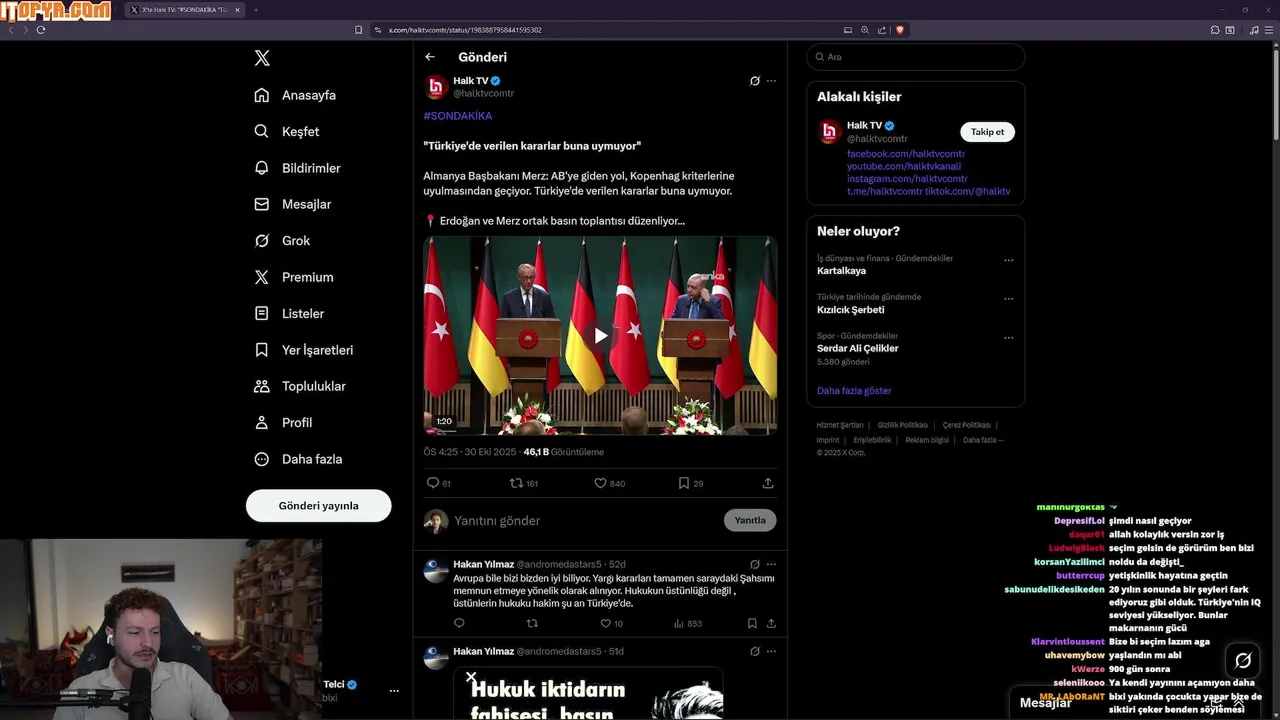Open the #SONDAKİKA hashtag
This screenshot has height=720, width=1280.
coord(458,116)
